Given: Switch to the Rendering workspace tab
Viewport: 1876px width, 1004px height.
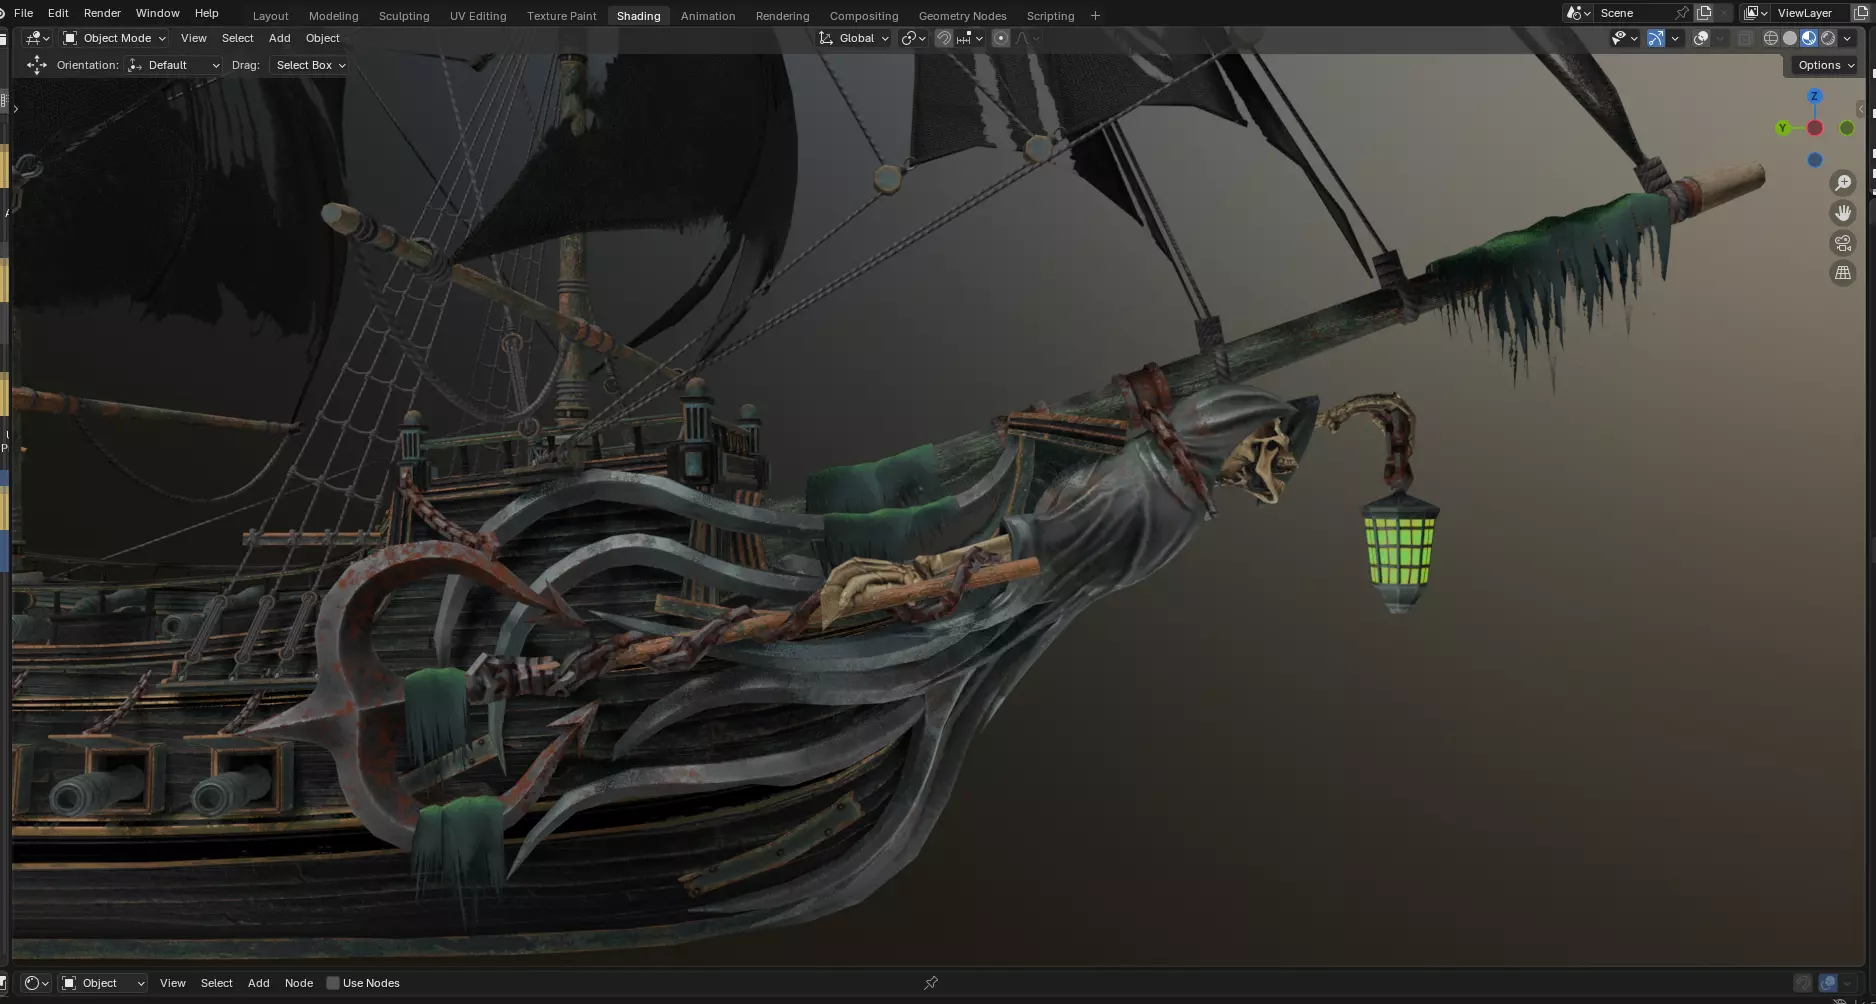Looking at the screenshot, I should click(x=782, y=16).
